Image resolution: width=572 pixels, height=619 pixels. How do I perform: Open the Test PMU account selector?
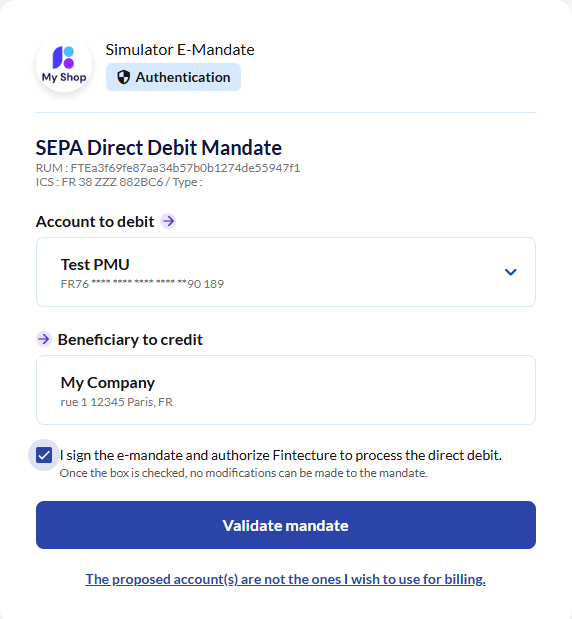[286, 272]
